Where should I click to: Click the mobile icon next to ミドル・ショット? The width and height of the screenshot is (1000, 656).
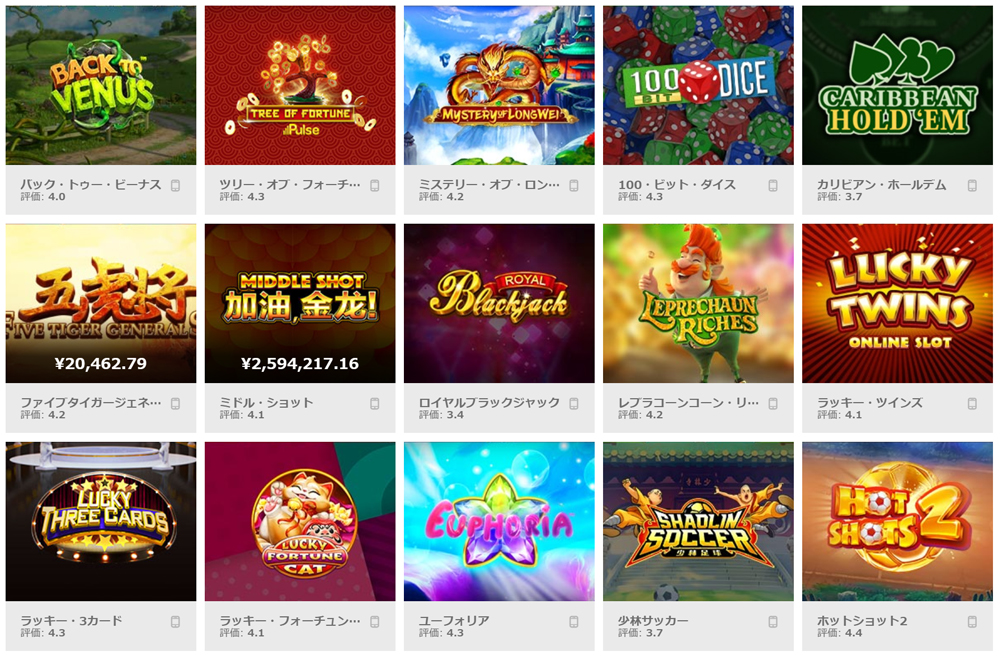click(x=374, y=404)
